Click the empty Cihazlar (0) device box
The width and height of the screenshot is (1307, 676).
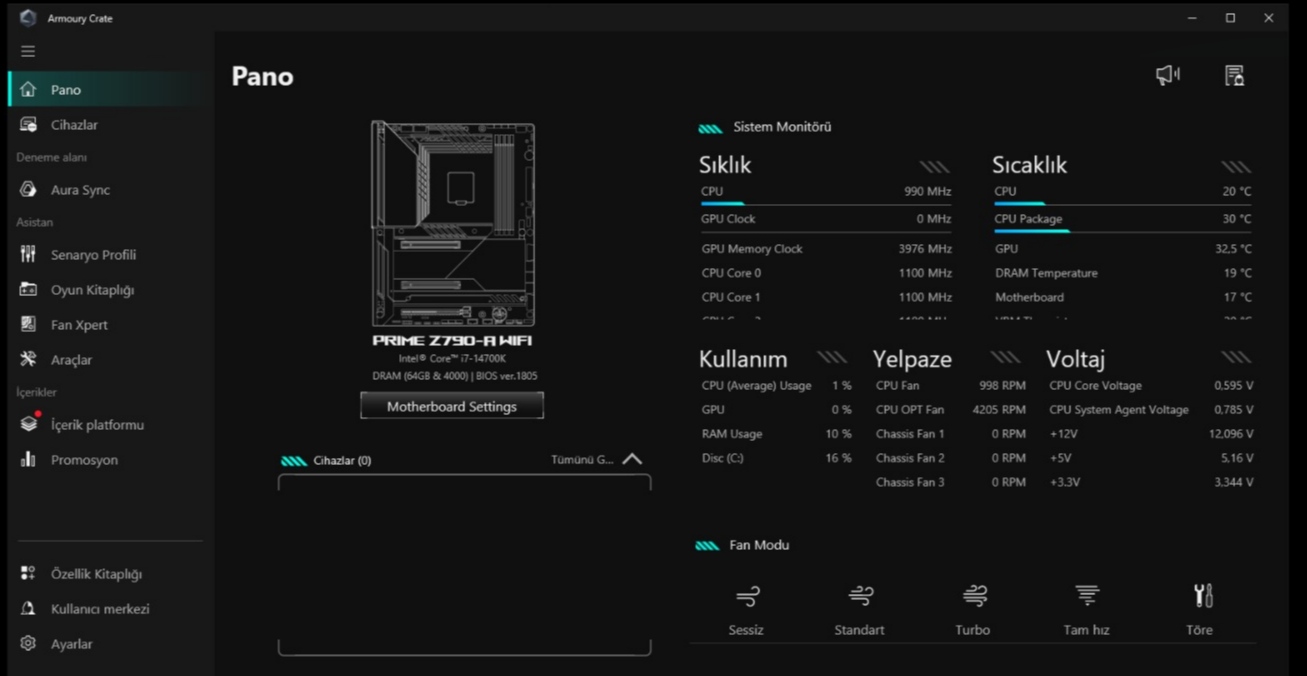(464, 565)
